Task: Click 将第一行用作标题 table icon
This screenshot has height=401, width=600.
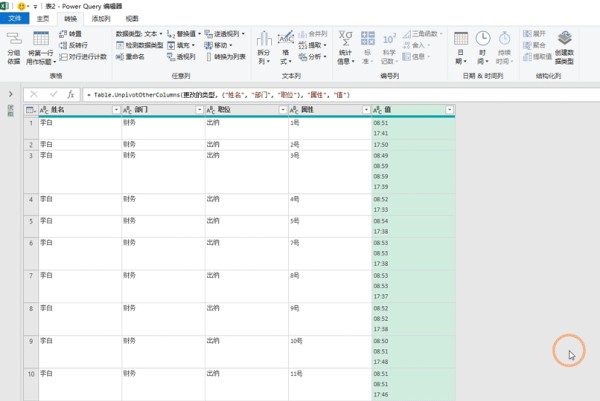Action: (41, 39)
